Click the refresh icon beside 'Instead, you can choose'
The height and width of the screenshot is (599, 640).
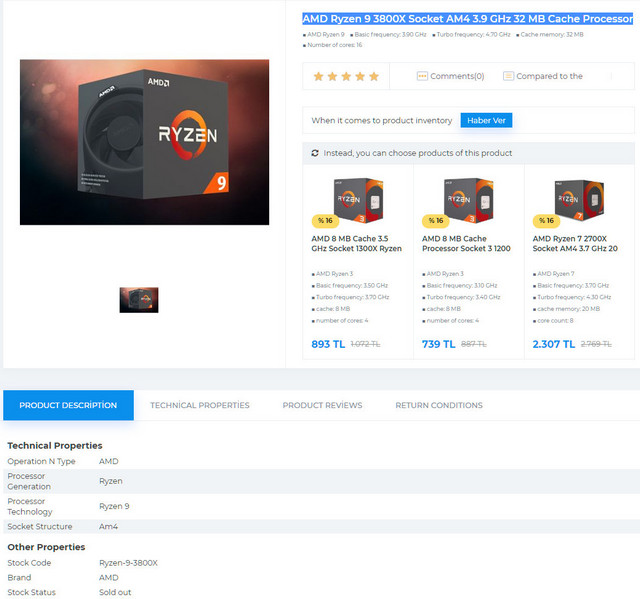(x=315, y=153)
